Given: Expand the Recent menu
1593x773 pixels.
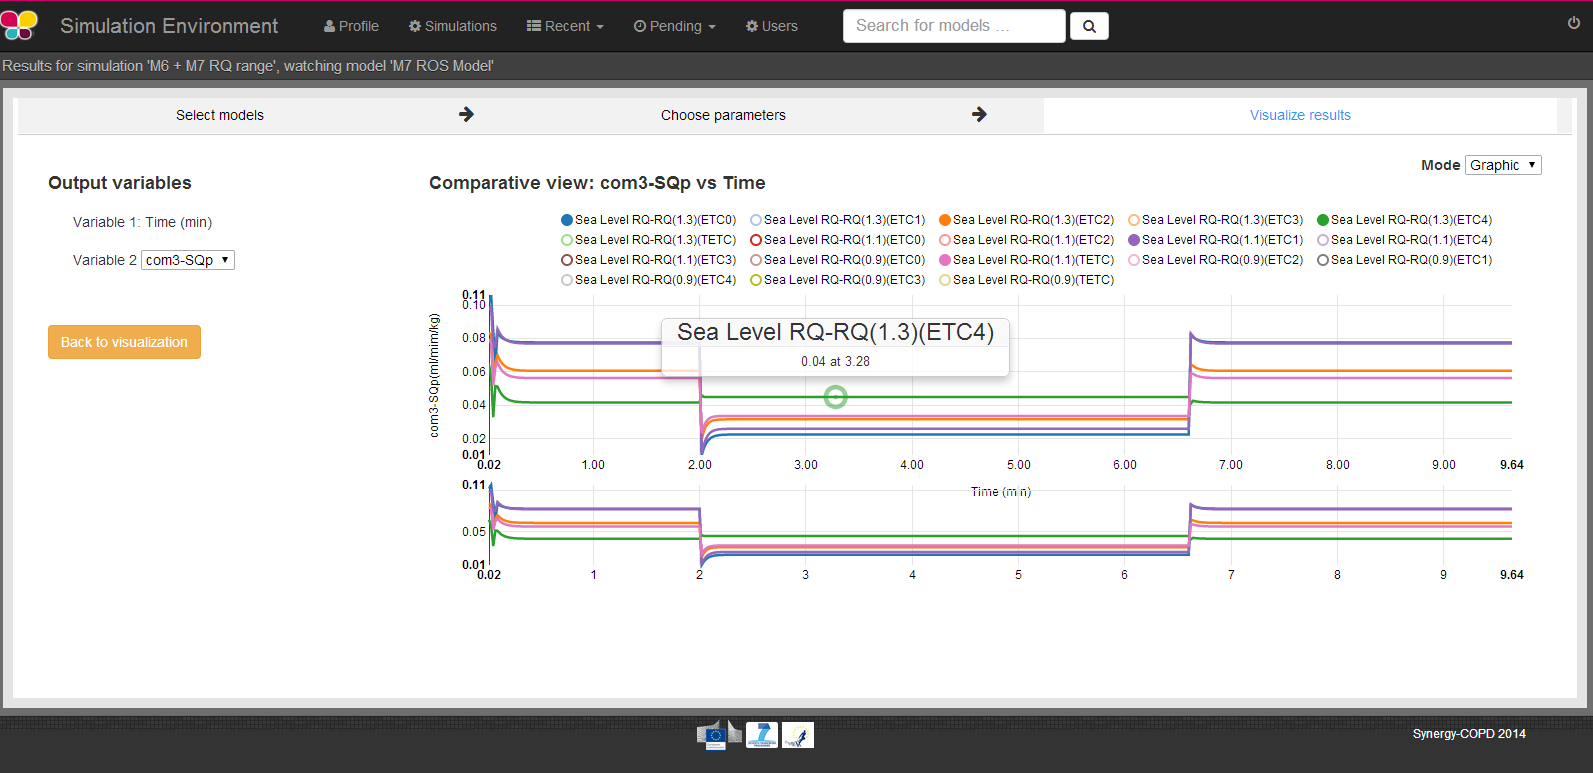Looking at the screenshot, I should (565, 26).
